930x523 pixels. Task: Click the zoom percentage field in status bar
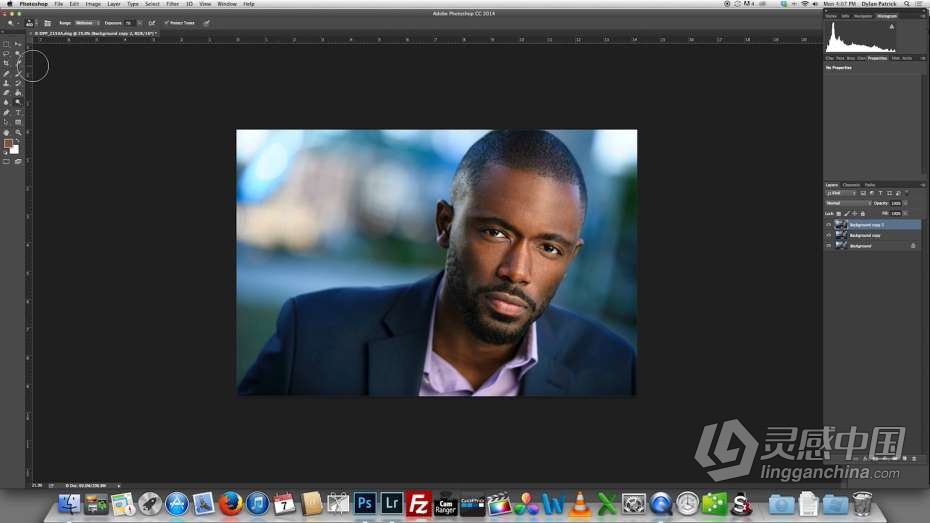pyautogui.click(x=37, y=485)
